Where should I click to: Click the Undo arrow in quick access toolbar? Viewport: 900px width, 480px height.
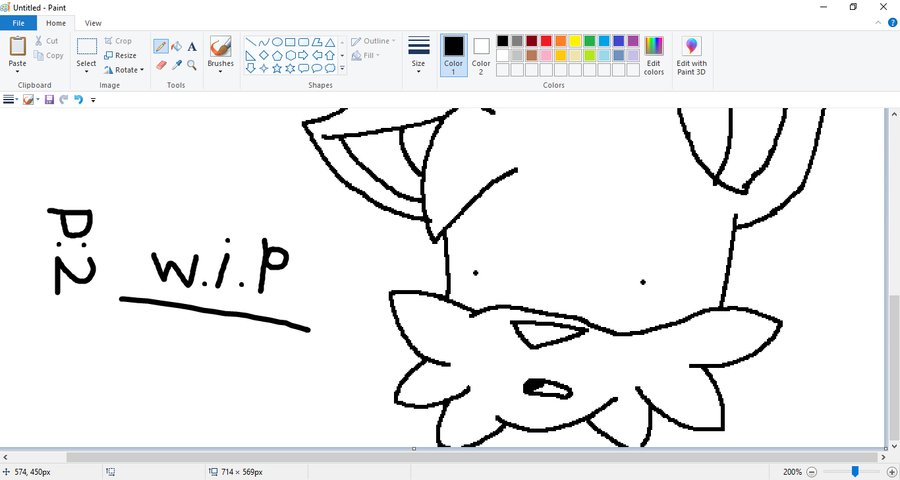[79, 100]
